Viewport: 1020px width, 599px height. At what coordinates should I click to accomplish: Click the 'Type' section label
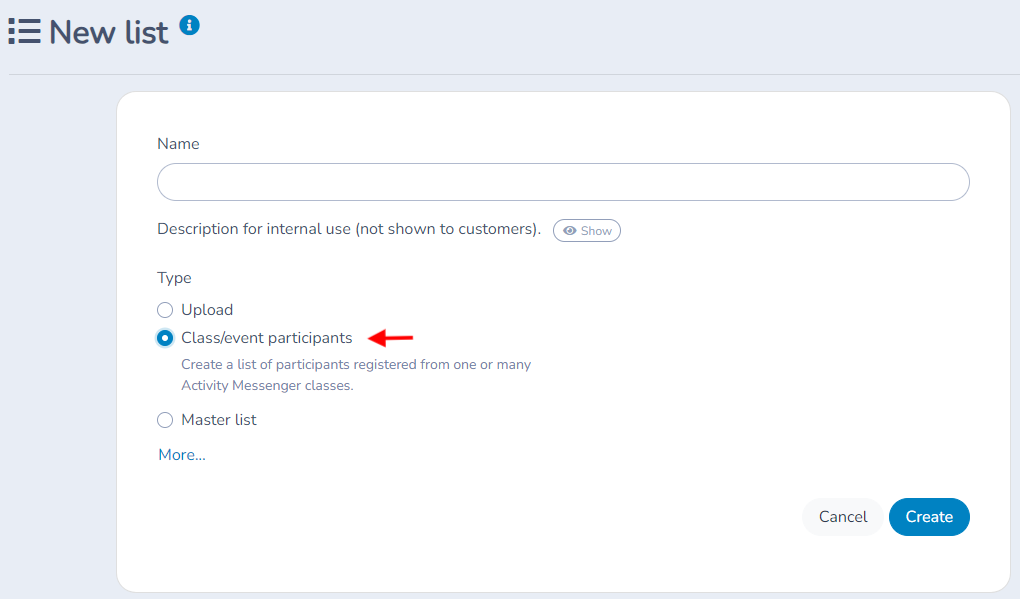point(174,278)
